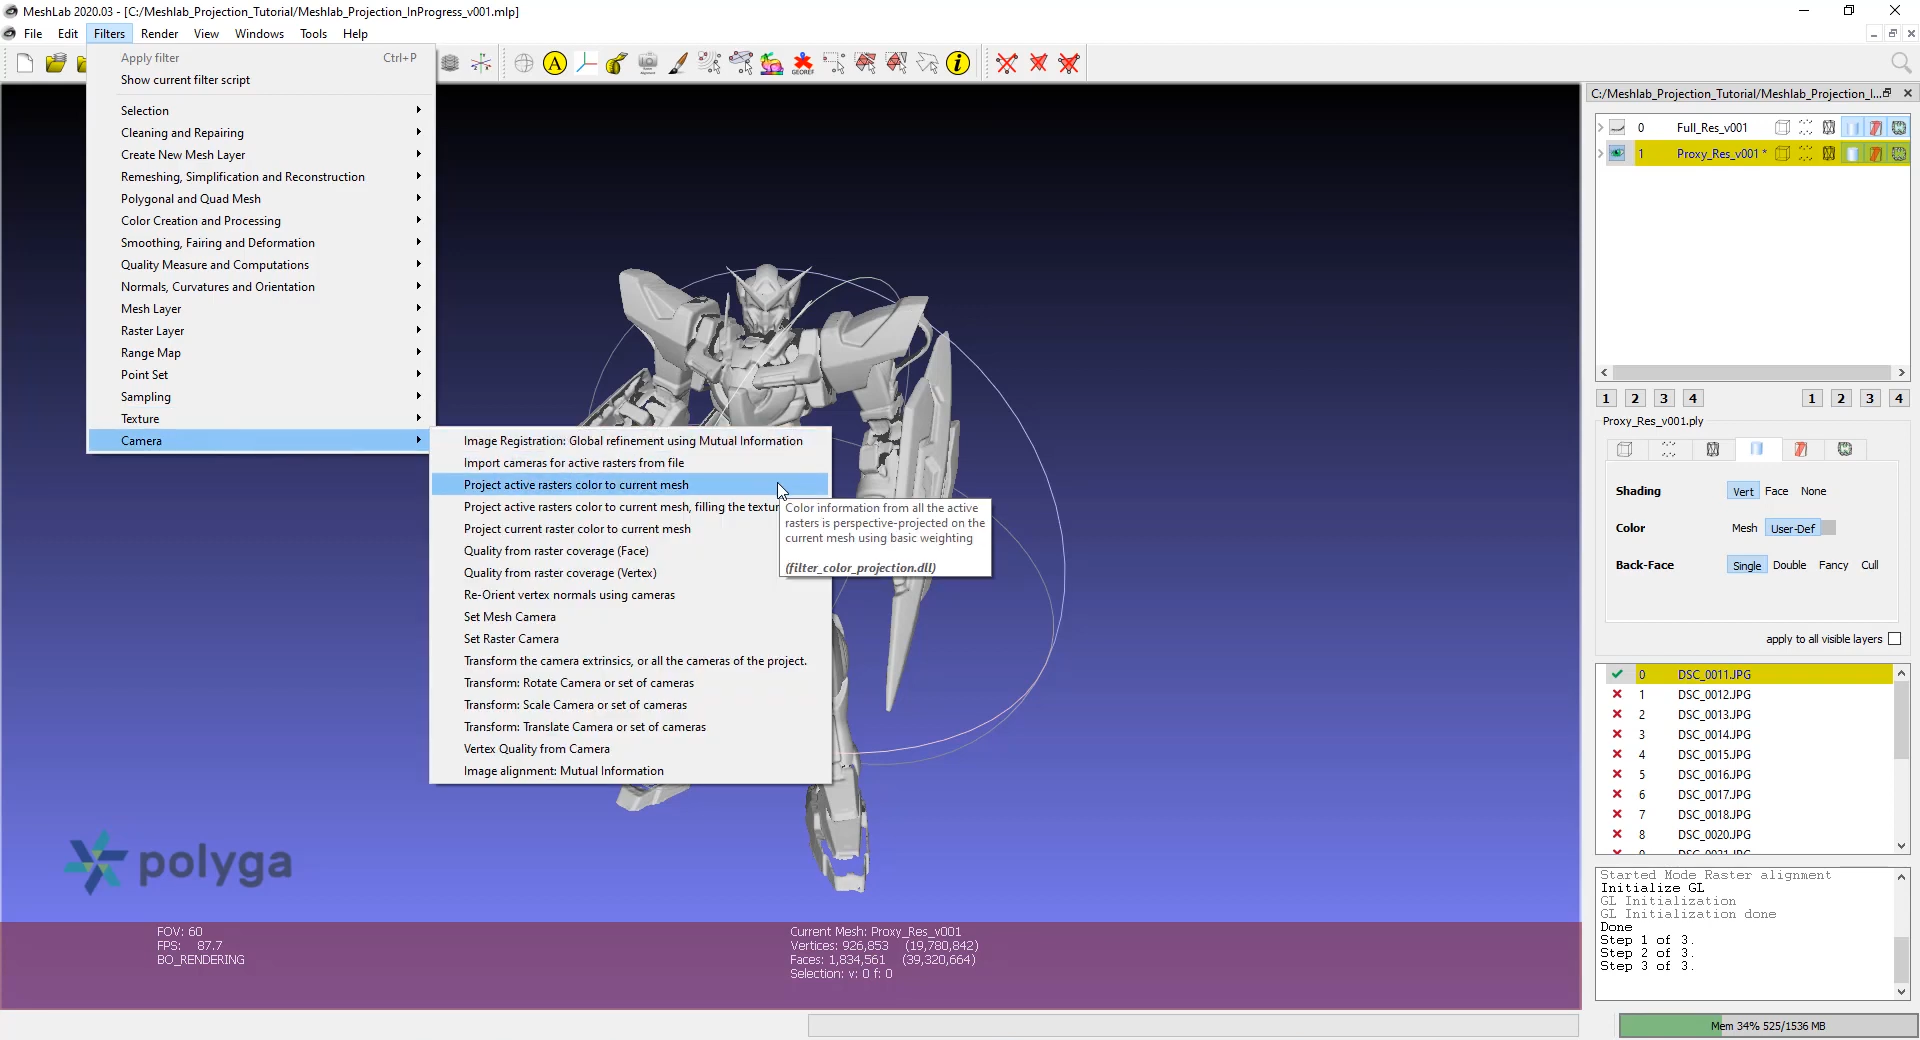
Task: Expand Remeshing, Simplification and Reconstruction submenu
Action: [x=260, y=177]
